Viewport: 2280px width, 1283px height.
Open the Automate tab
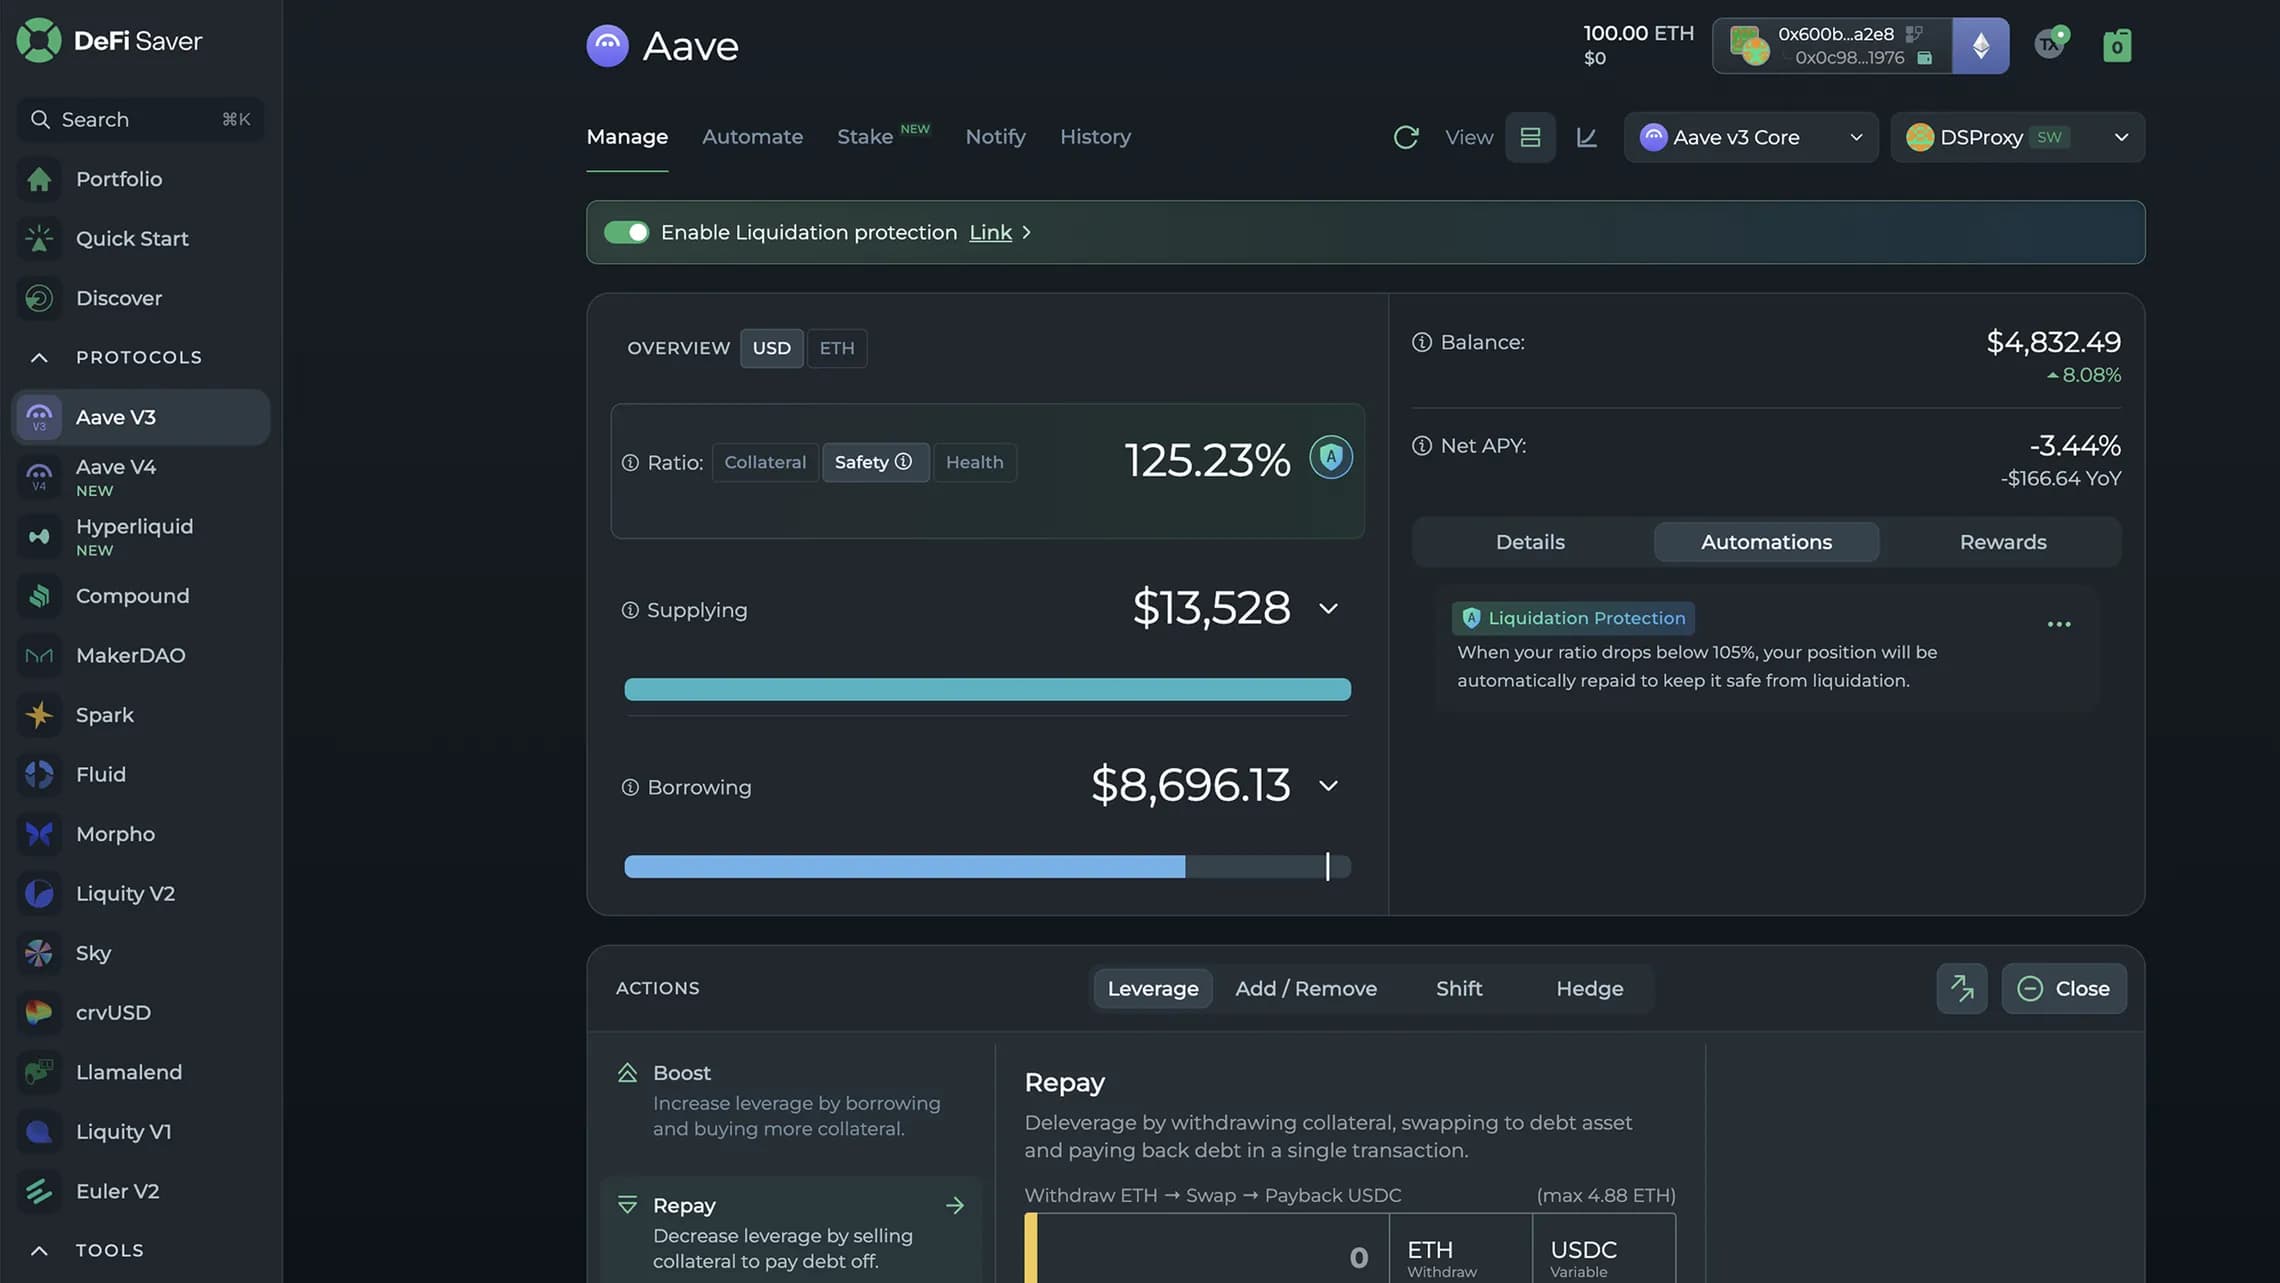(x=752, y=137)
